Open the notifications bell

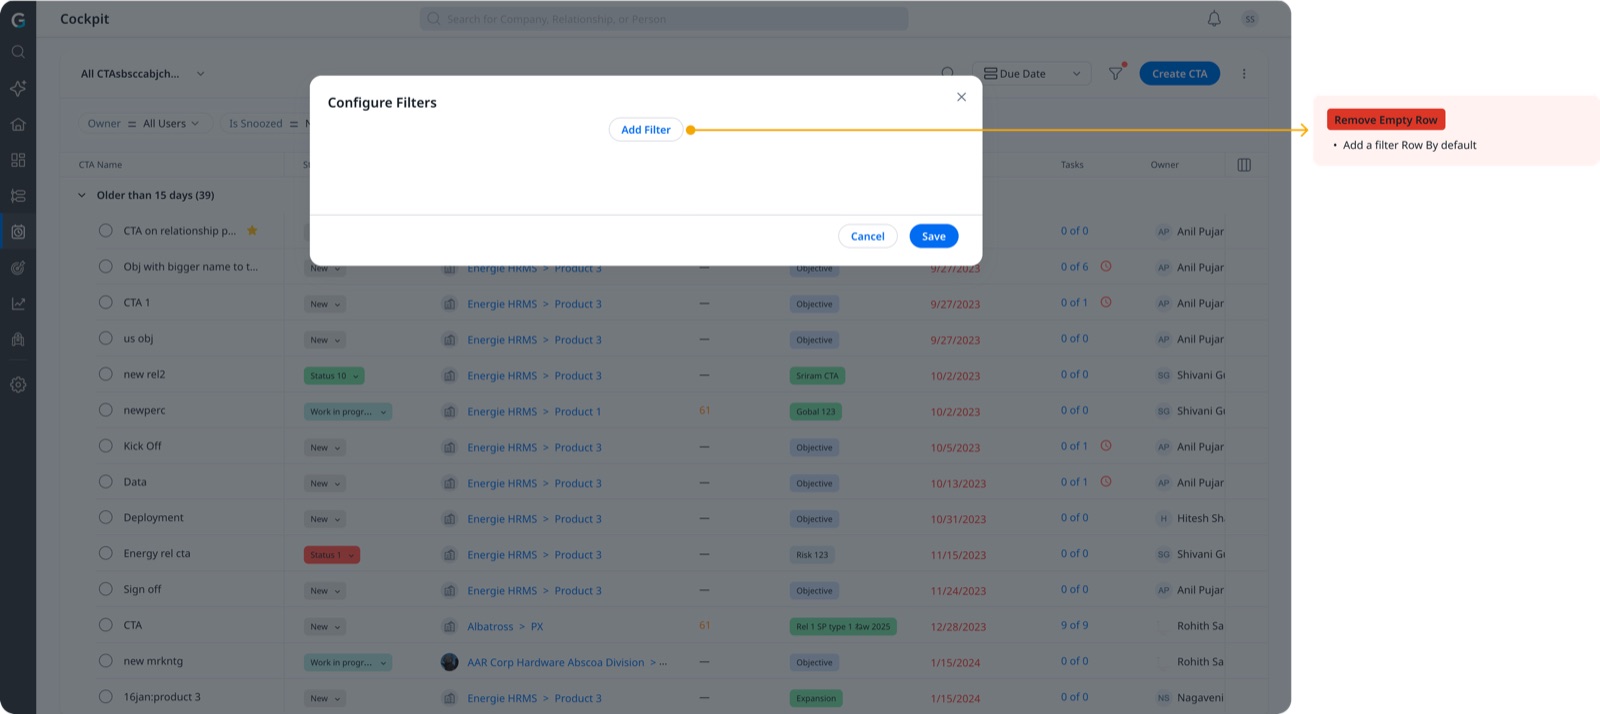1214,19
